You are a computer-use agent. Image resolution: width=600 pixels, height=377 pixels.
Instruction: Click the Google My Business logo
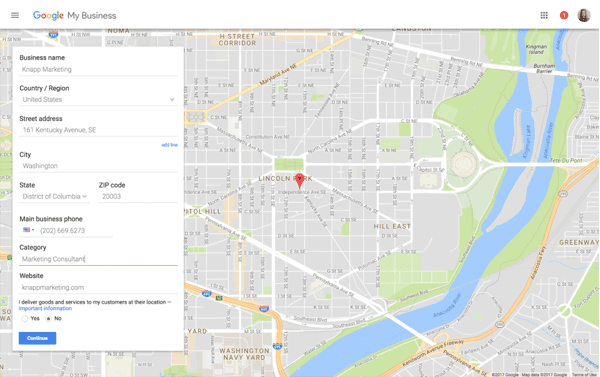[74, 15]
